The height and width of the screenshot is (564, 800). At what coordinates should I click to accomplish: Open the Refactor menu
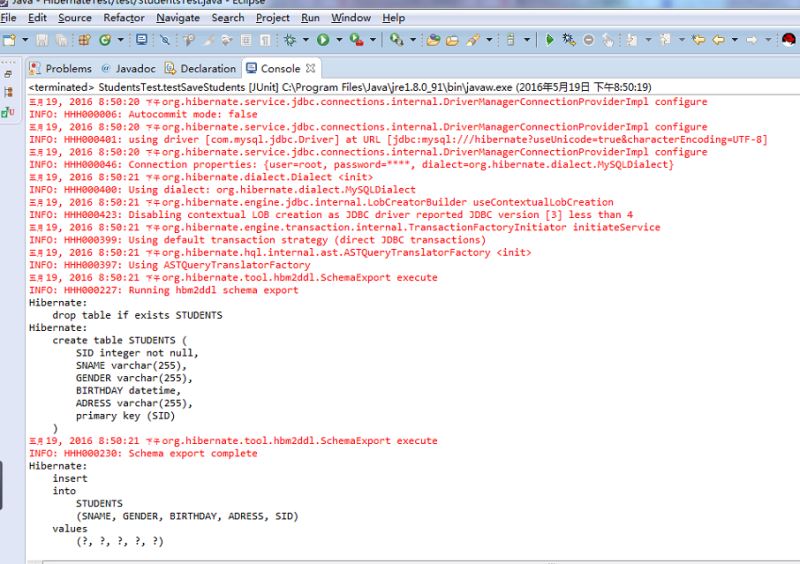[124, 18]
